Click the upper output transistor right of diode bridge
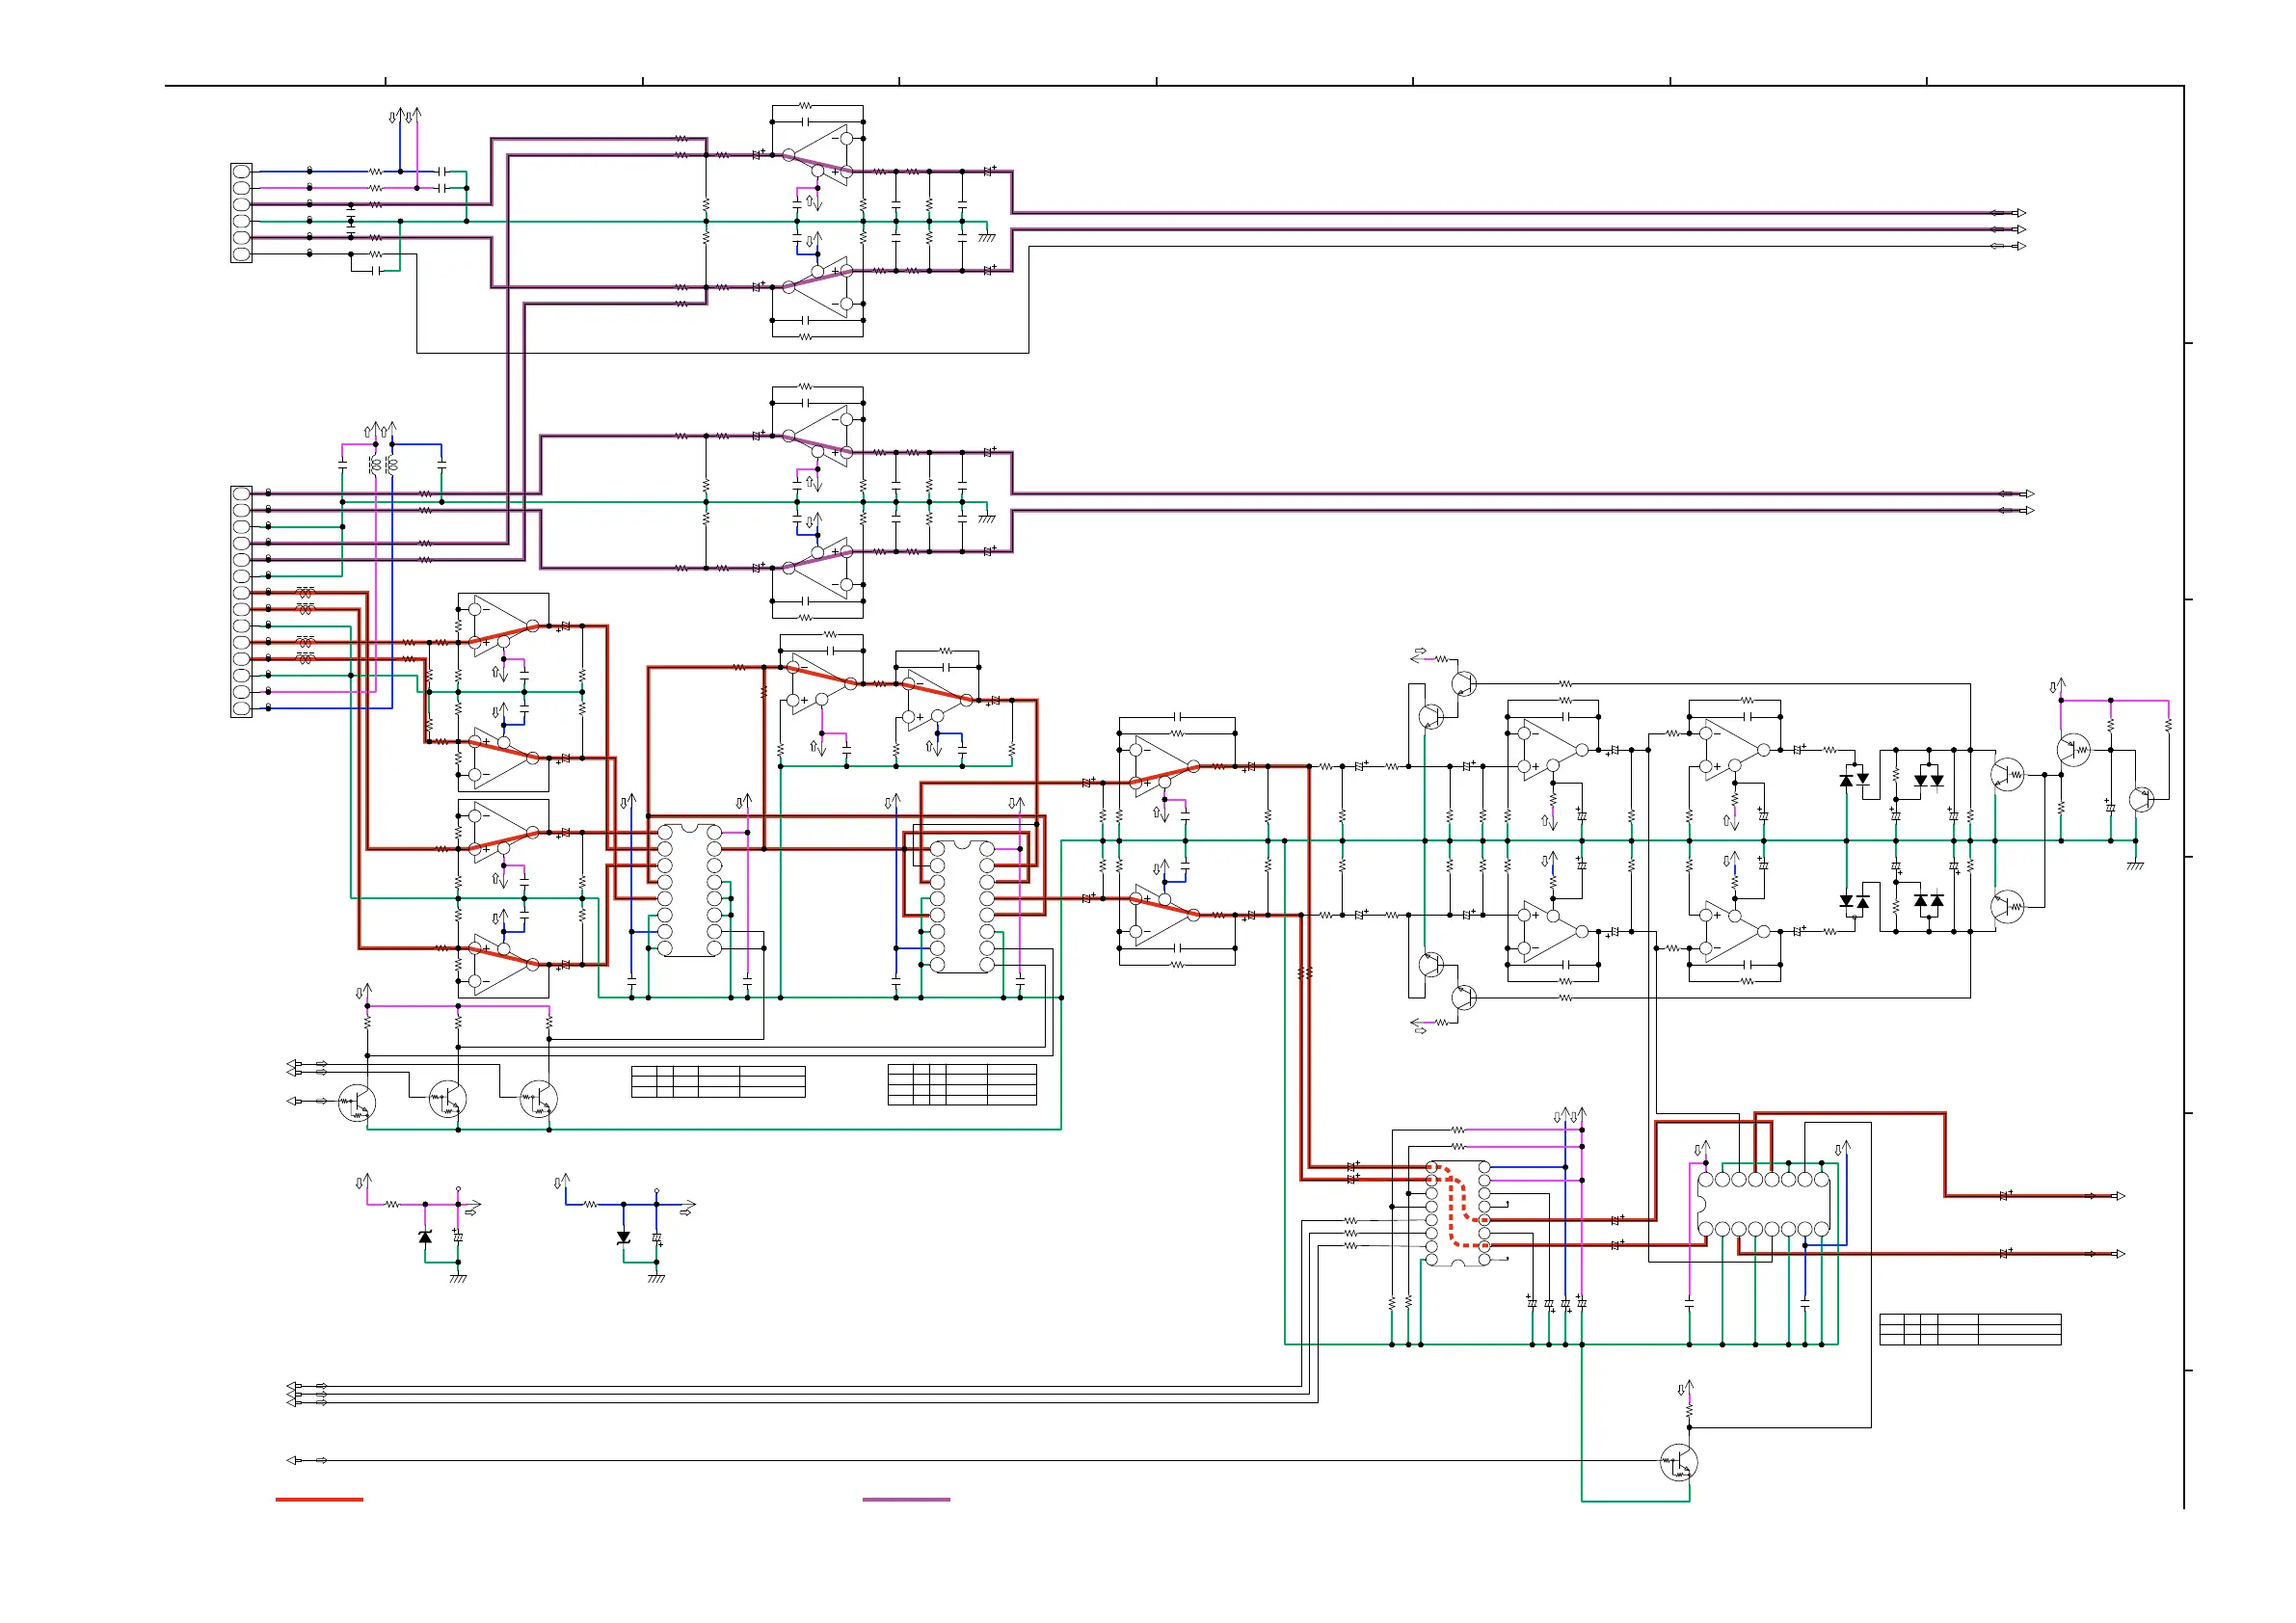 point(2007,774)
